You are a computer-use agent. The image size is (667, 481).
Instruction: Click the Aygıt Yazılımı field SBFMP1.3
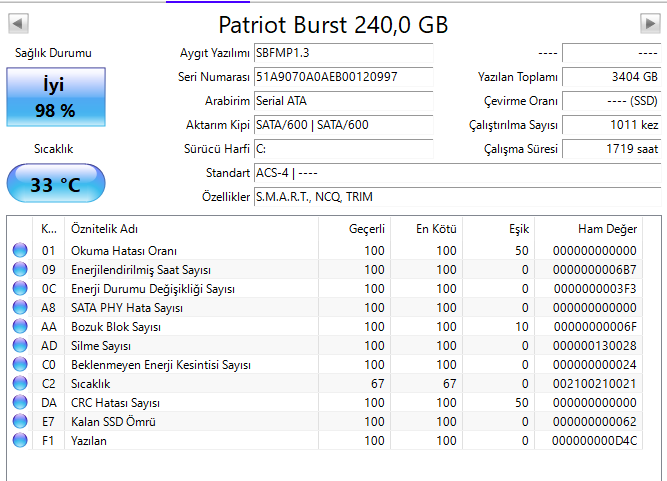click(344, 53)
